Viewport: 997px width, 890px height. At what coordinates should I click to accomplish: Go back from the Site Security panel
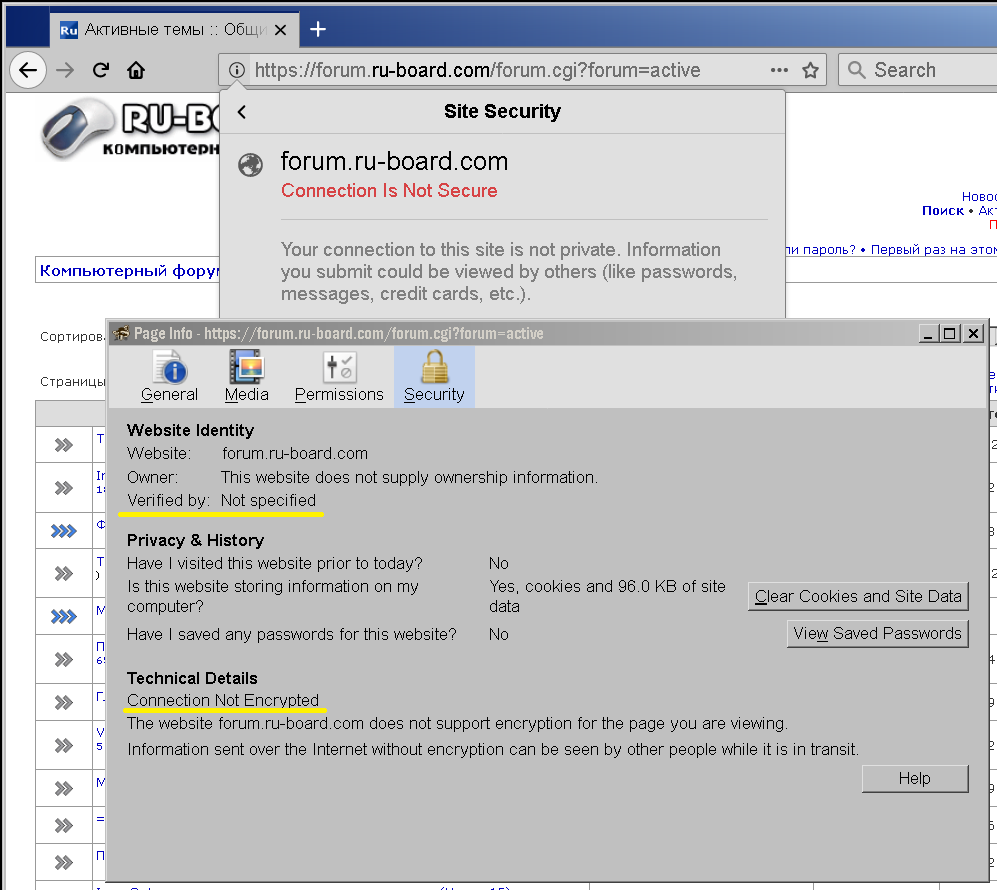tap(242, 112)
